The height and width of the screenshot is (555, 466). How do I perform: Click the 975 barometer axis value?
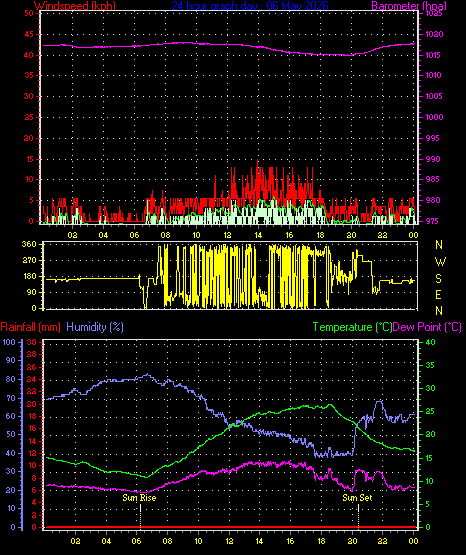point(433,221)
